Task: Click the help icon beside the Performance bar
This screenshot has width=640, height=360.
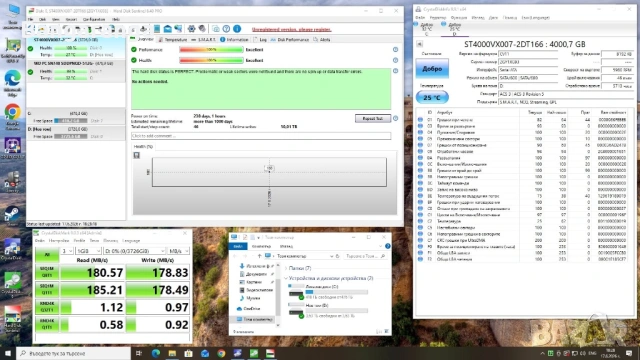Action: click(395, 50)
